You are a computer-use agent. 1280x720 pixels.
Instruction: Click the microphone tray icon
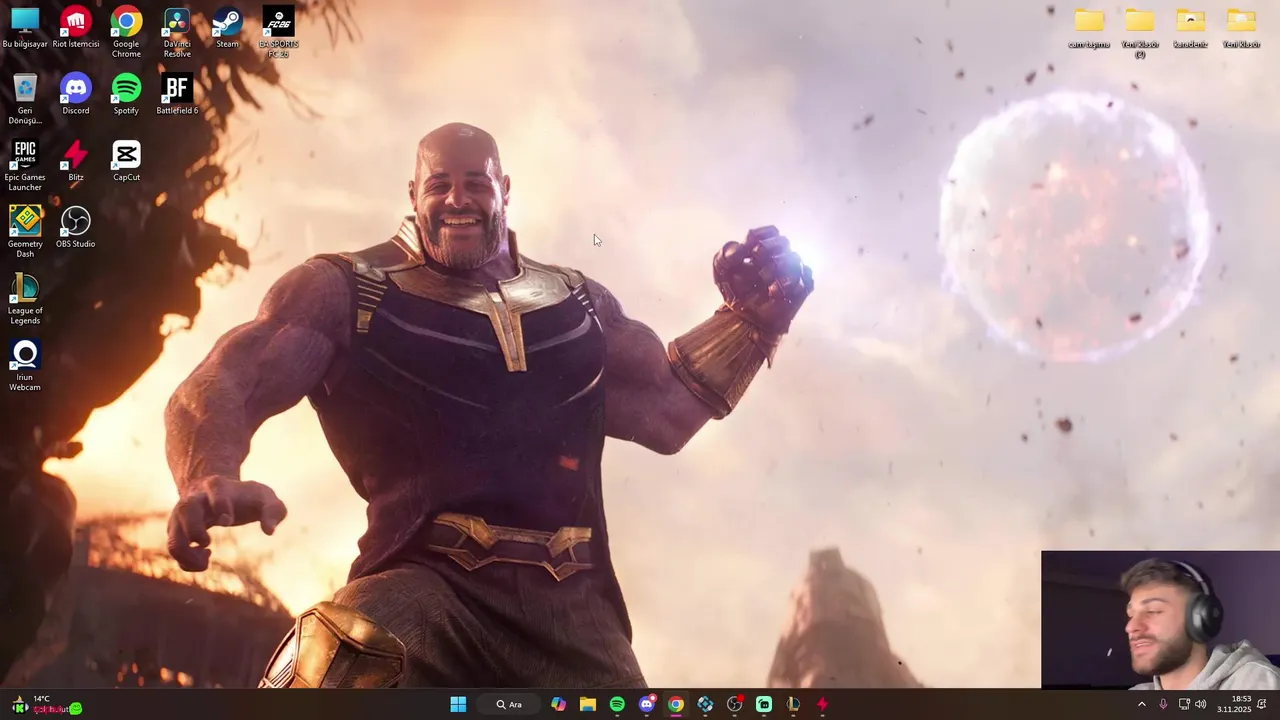[x=1163, y=704]
